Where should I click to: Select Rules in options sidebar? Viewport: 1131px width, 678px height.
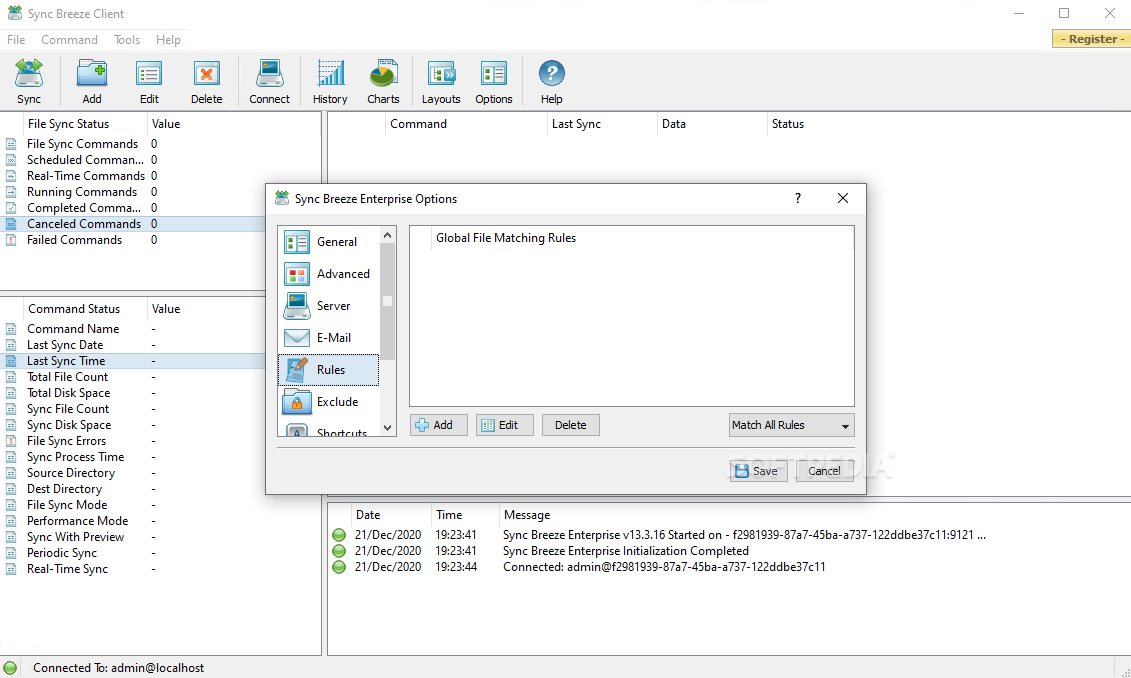click(329, 369)
